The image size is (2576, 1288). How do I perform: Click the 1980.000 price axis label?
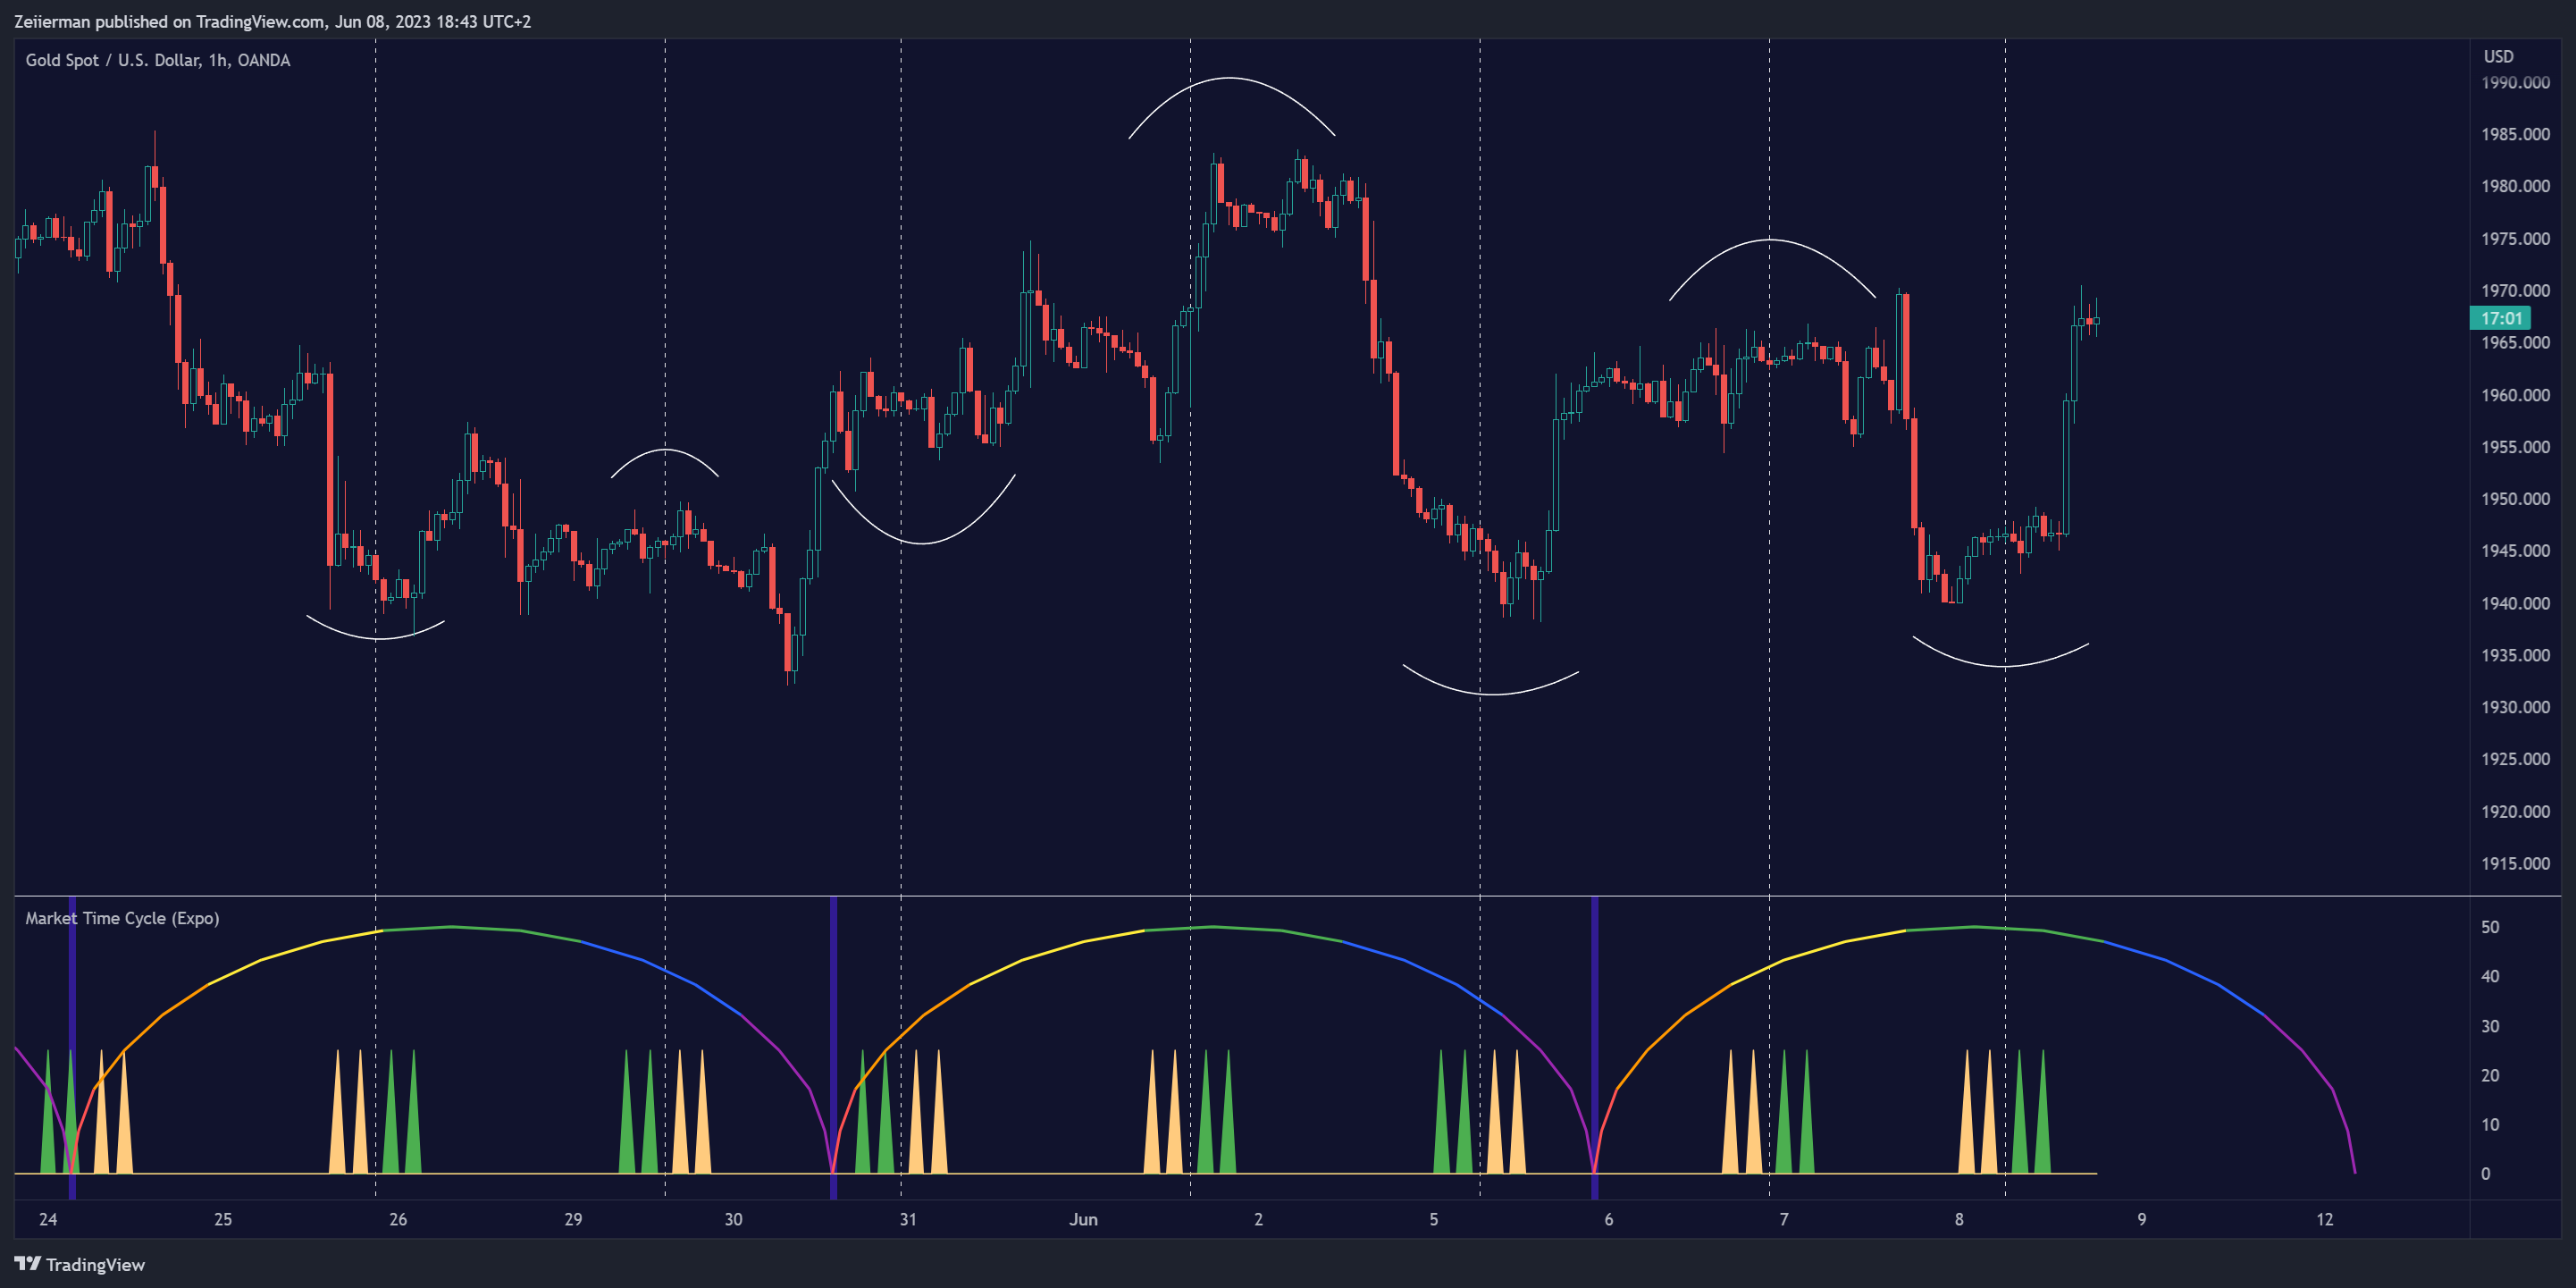[2515, 186]
